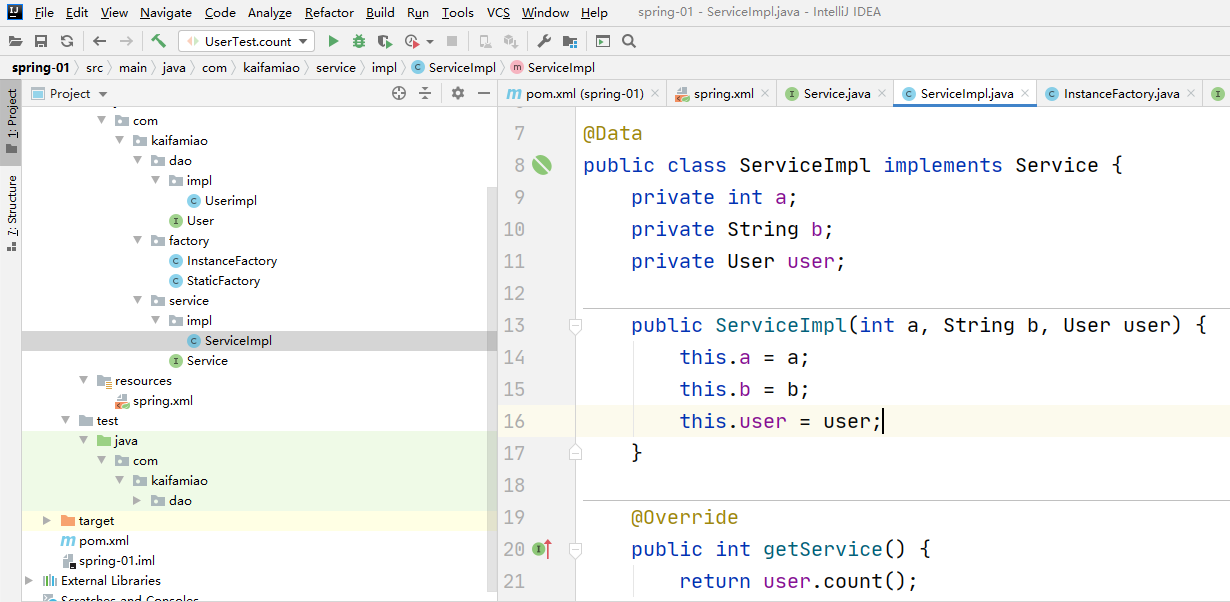This screenshot has width=1230, height=602.
Task: Open the dropdown arrow beside the profiler icon
Action: pyautogui.click(x=430, y=41)
